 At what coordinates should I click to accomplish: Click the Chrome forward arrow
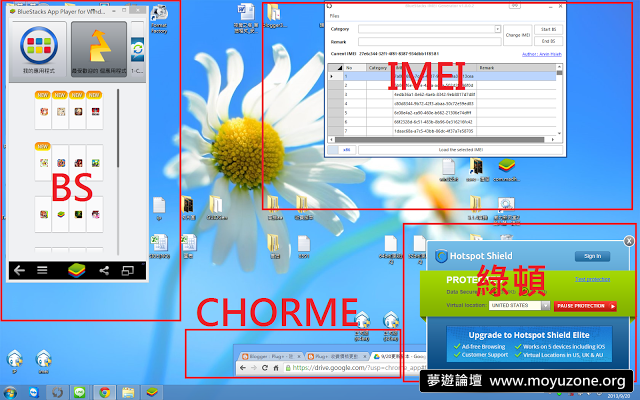[x=254, y=368]
